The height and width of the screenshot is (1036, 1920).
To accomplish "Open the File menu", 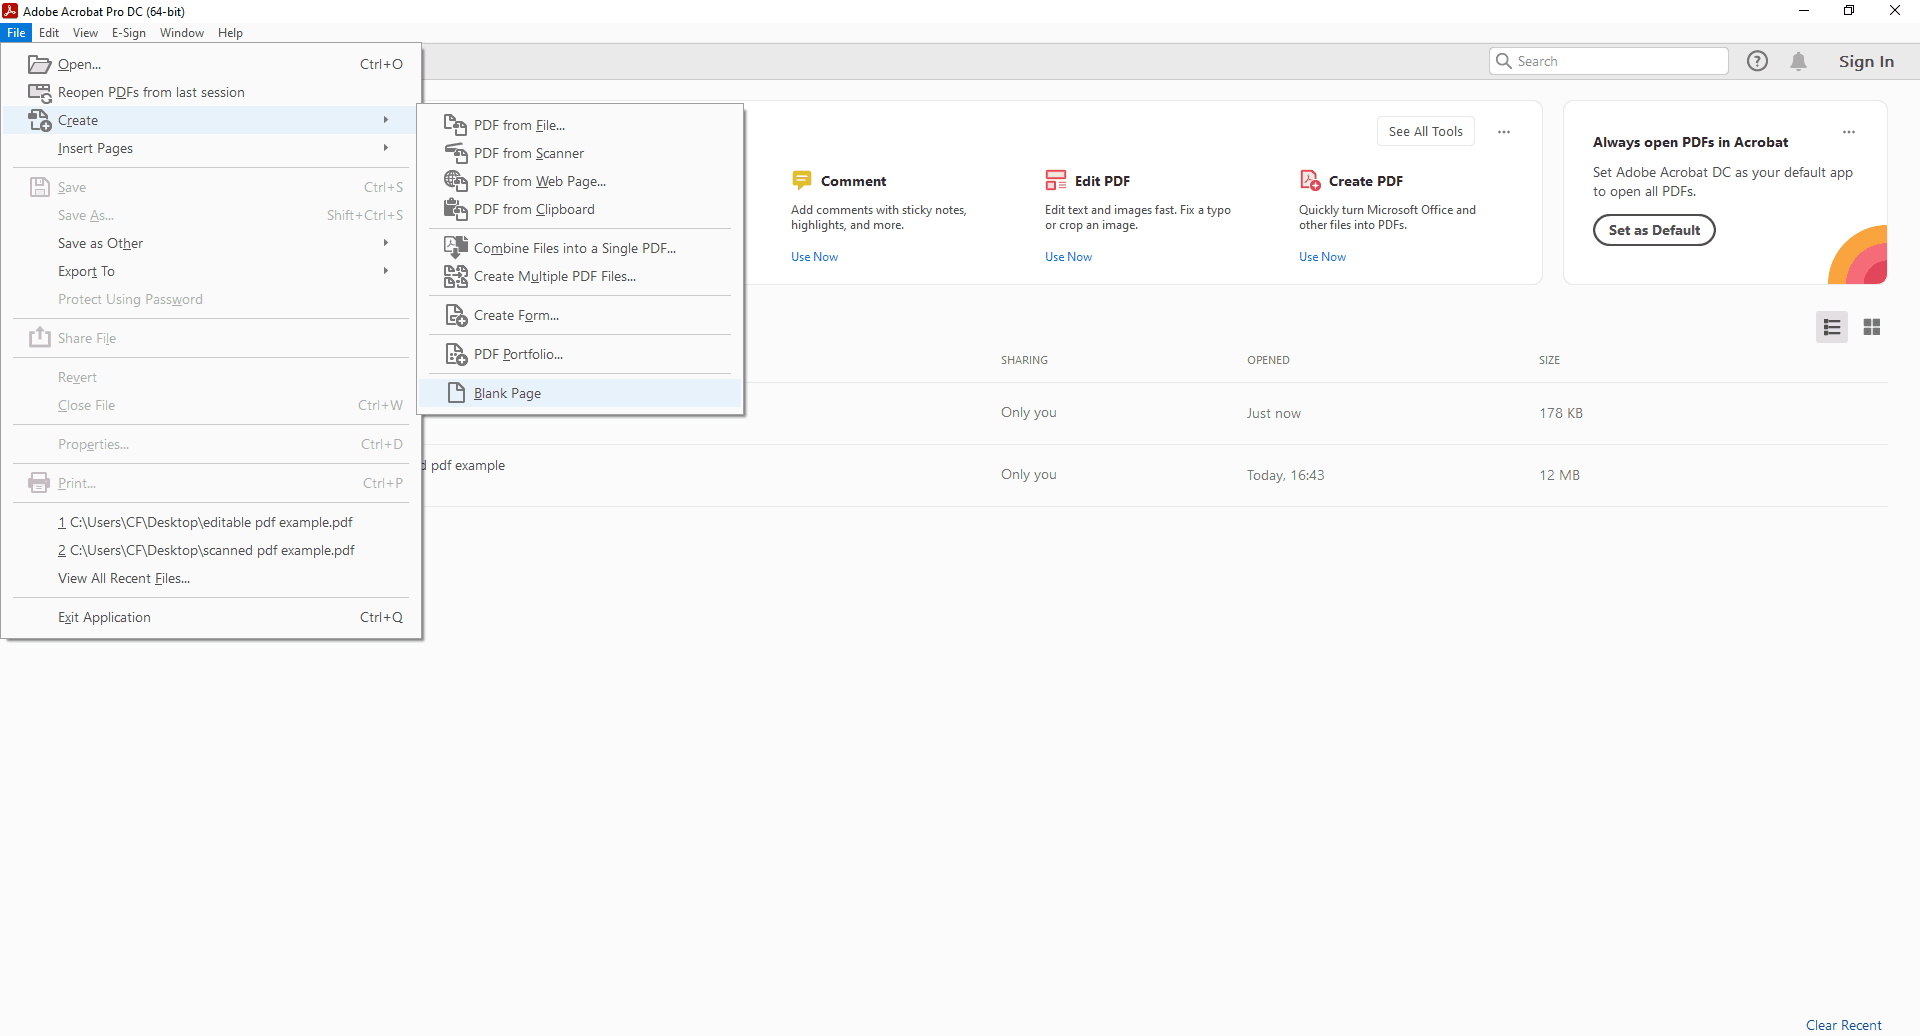I will tap(16, 33).
